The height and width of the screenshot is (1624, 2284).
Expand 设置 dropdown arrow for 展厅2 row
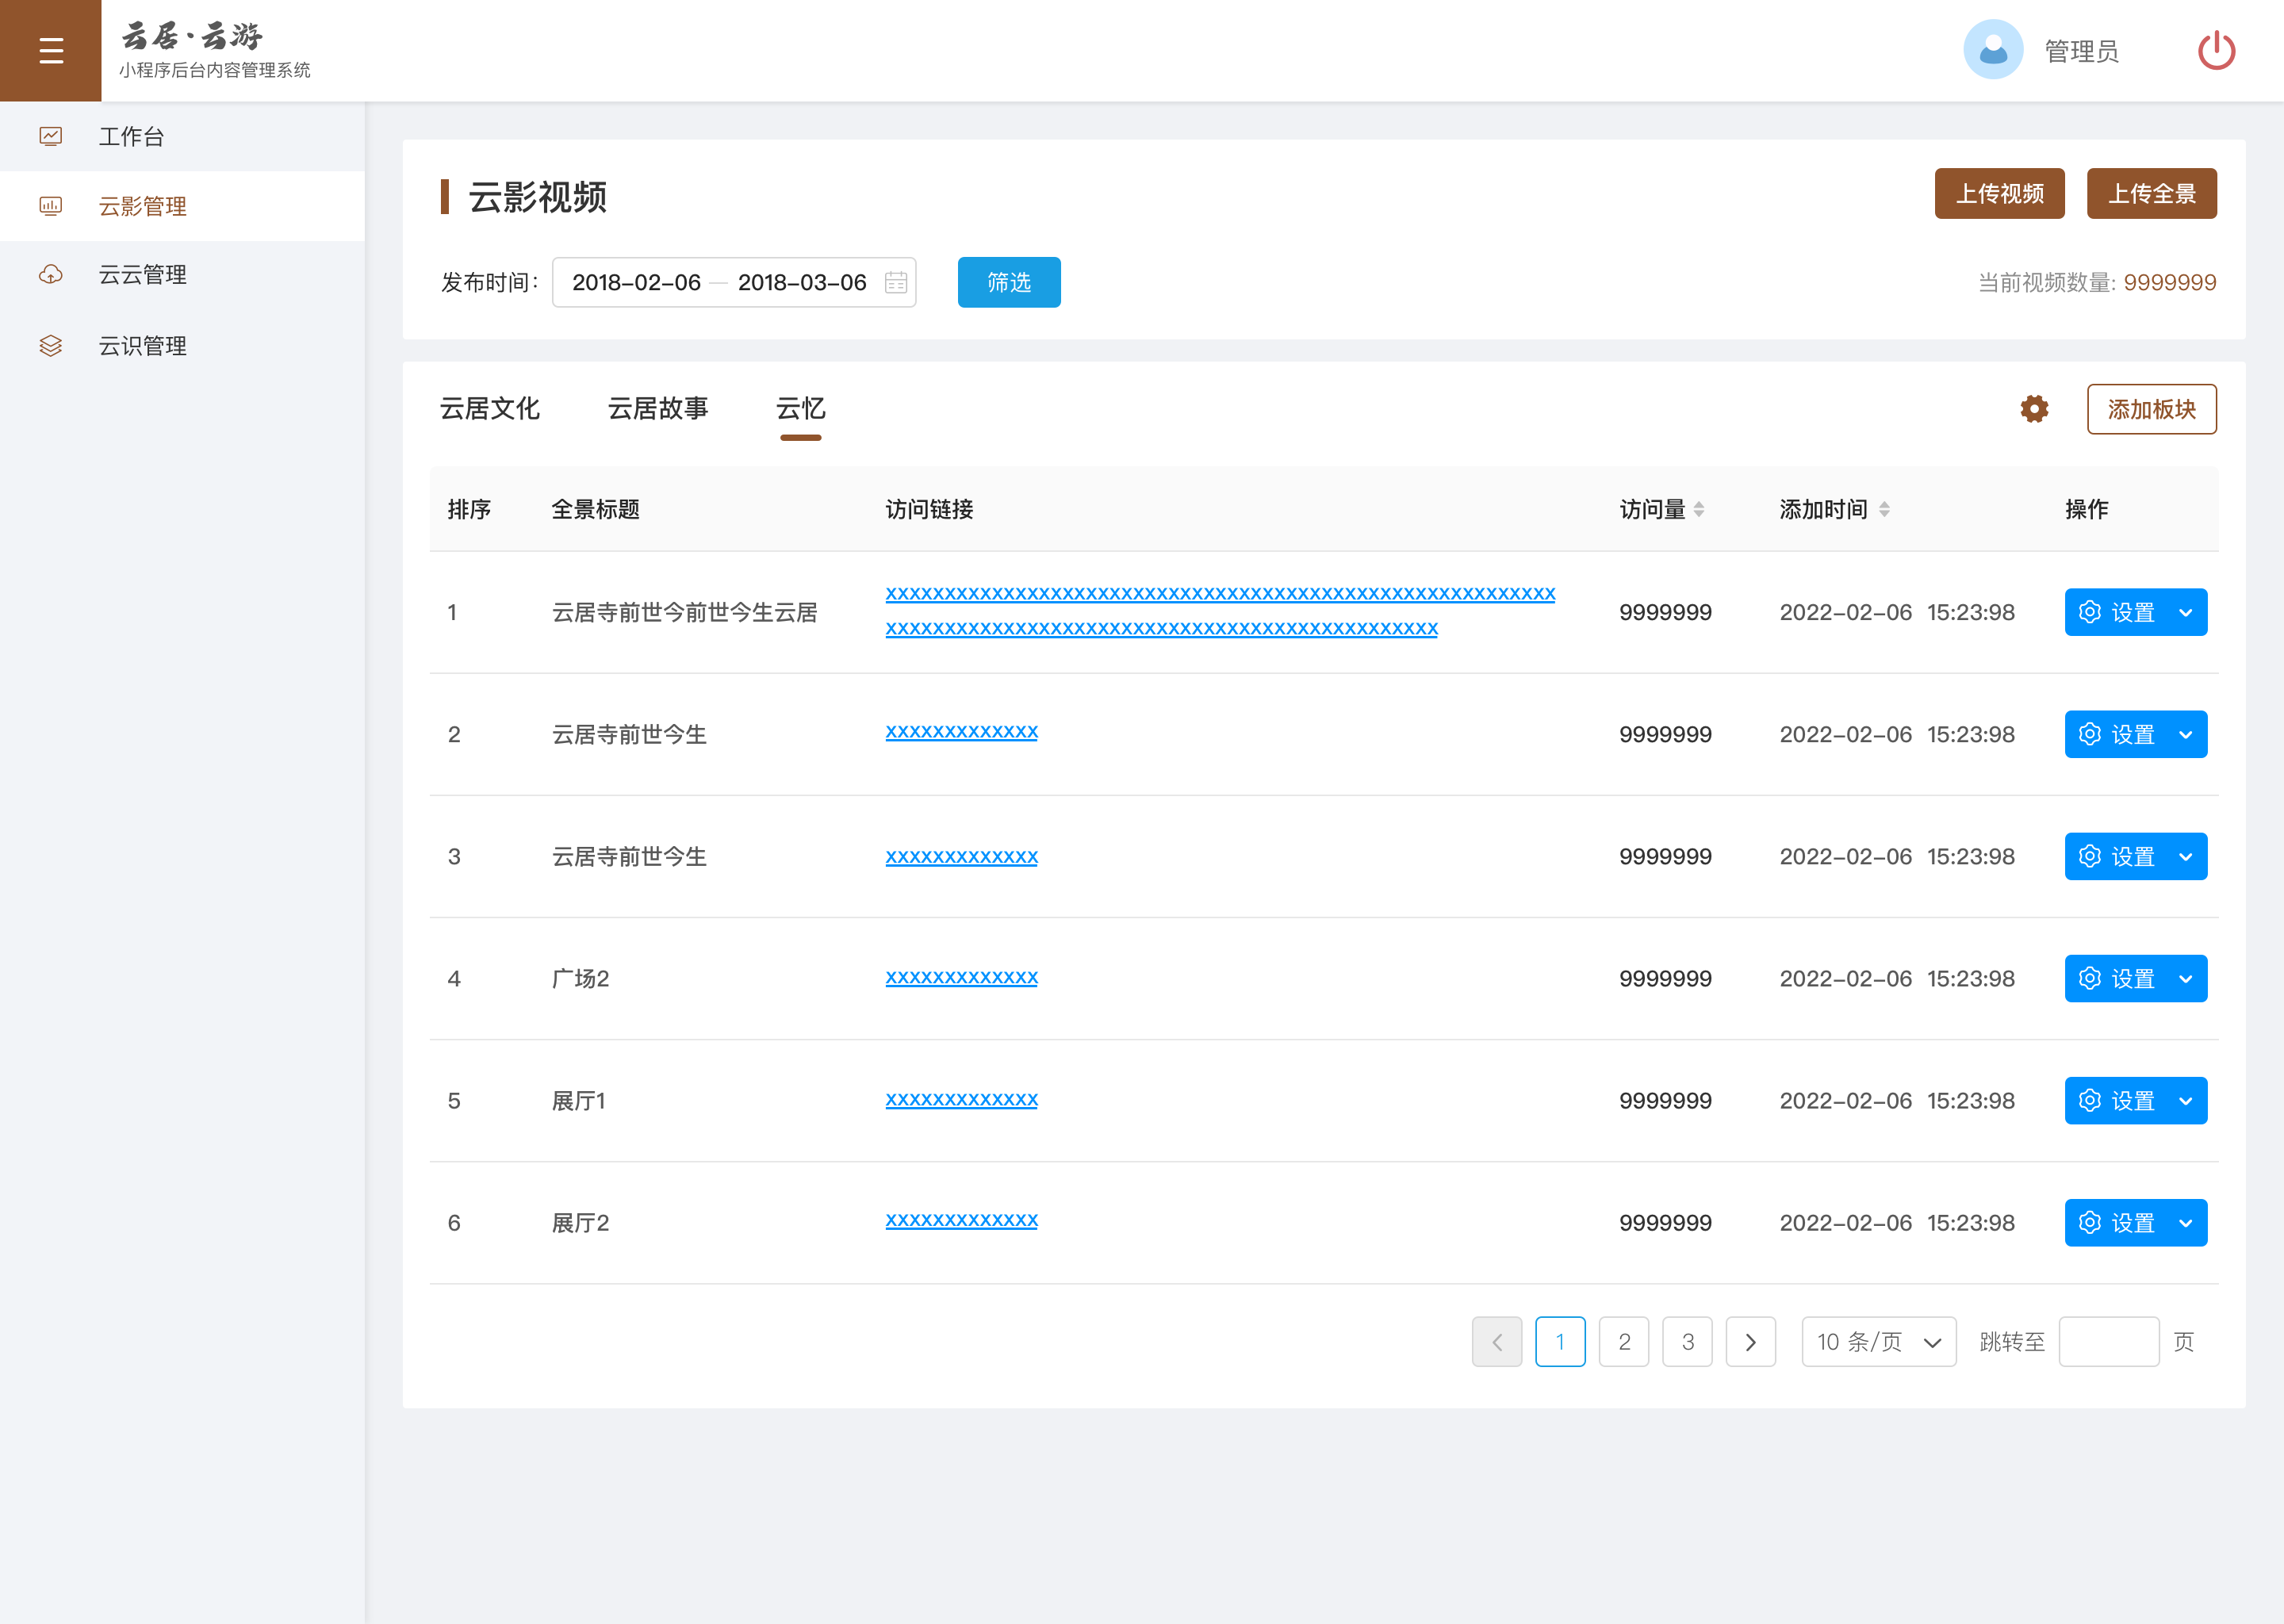[2186, 1222]
